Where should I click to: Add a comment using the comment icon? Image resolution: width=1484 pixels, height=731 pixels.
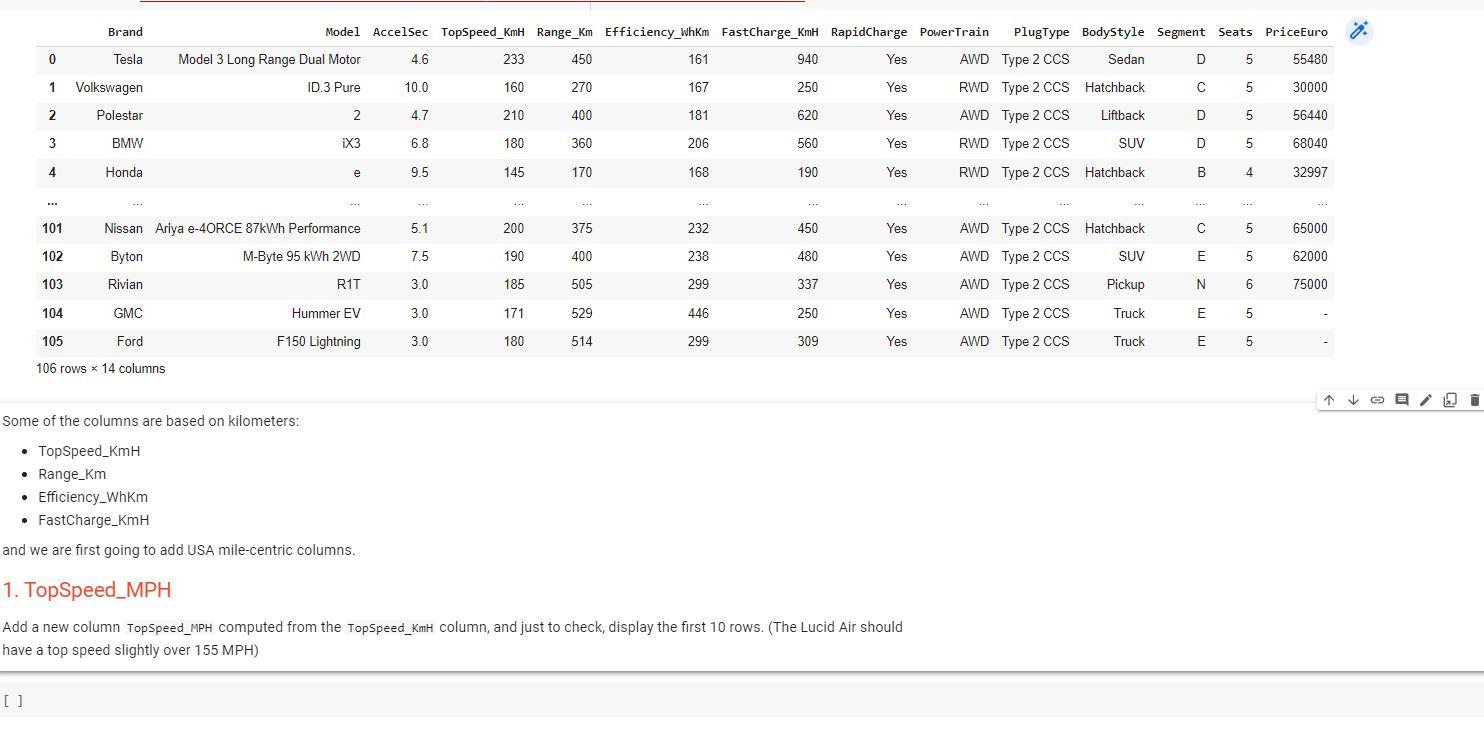[1402, 400]
